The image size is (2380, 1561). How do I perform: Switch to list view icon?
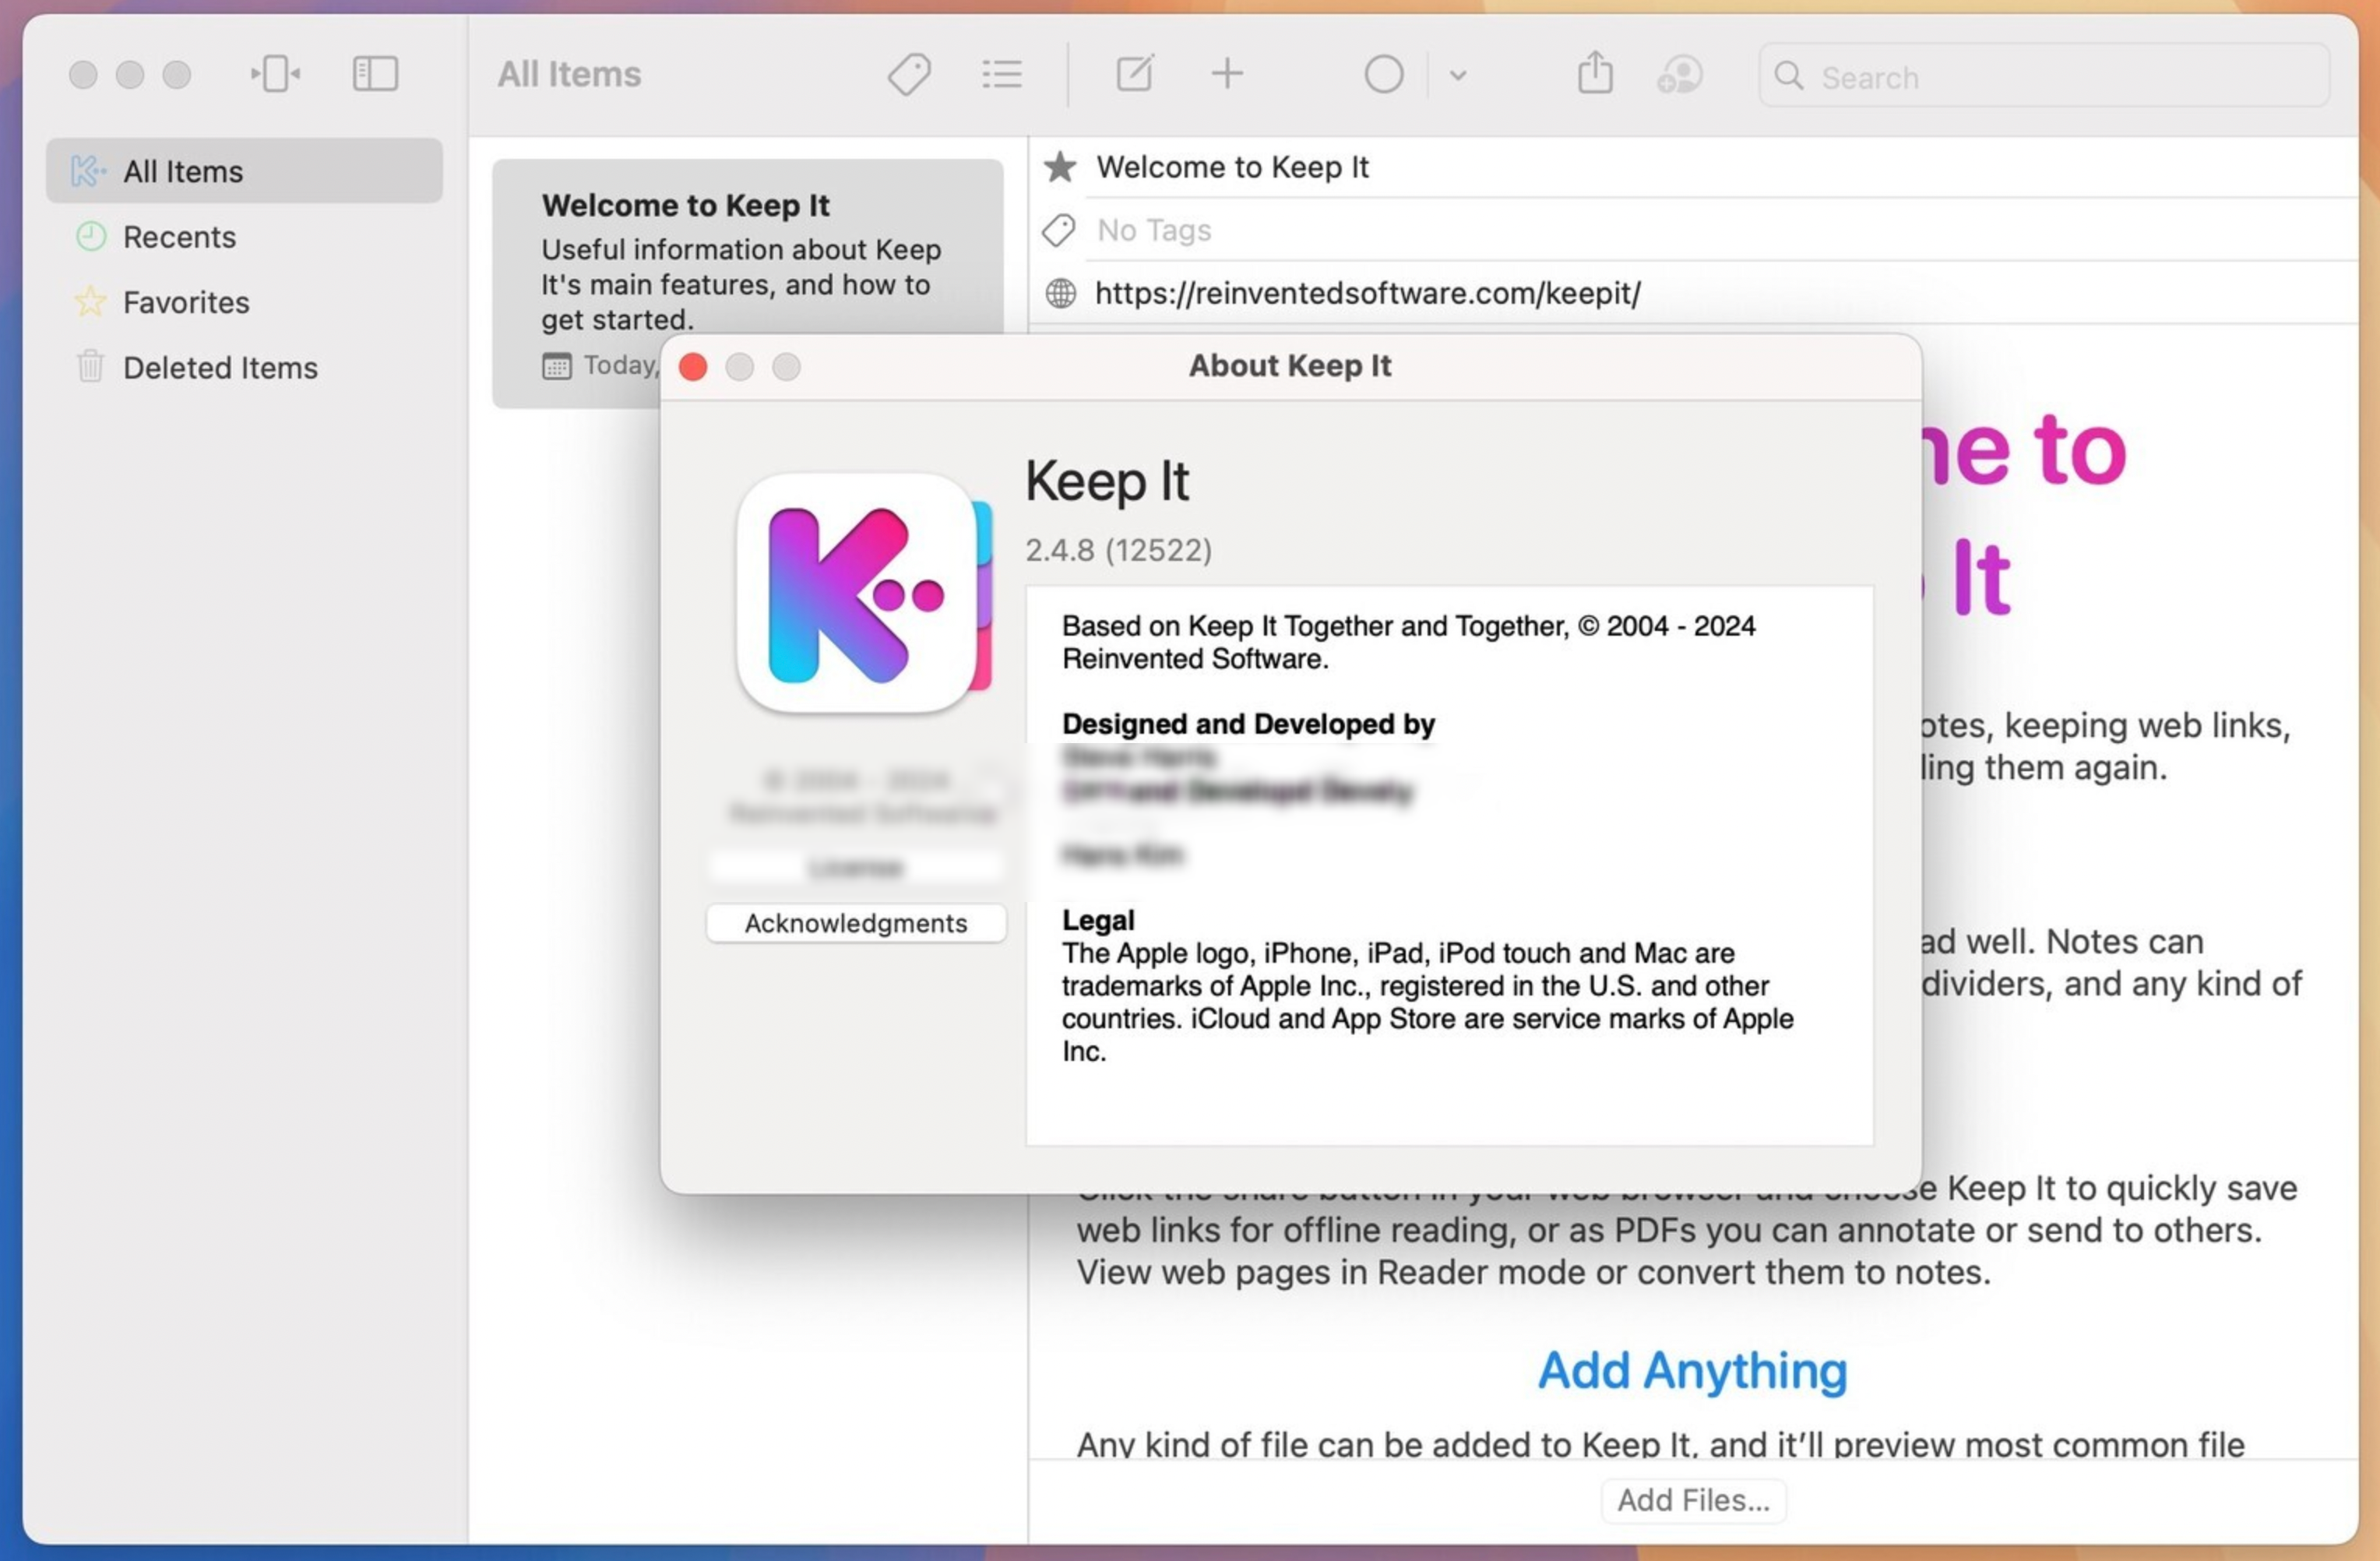pos(1001,74)
